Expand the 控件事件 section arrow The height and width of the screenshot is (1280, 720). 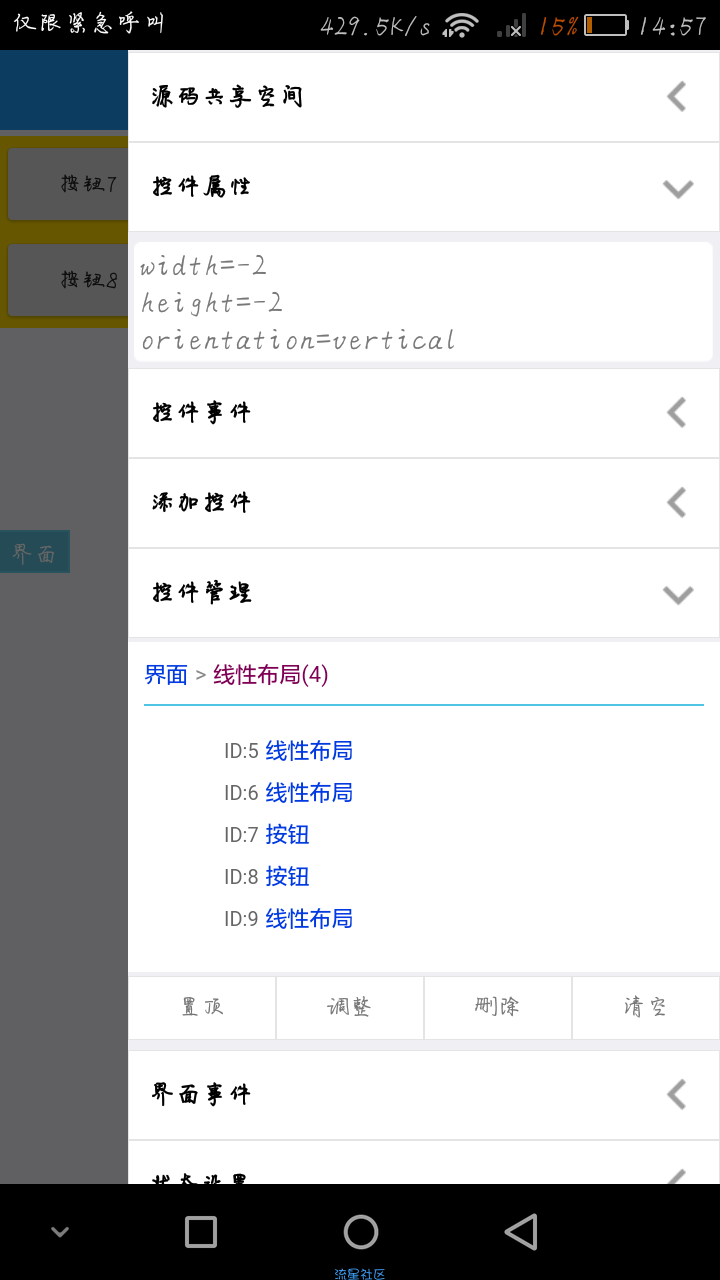point(677,412)
